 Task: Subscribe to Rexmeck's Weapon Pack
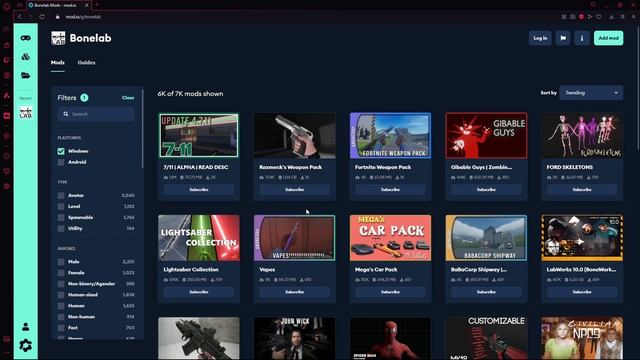coord(294,190)
